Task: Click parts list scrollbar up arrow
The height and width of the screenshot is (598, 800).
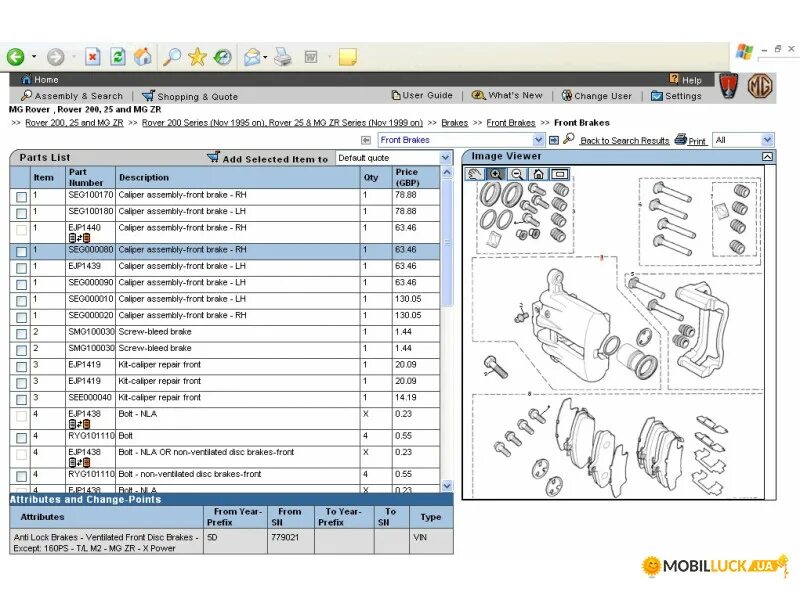Action: [447, 172]
